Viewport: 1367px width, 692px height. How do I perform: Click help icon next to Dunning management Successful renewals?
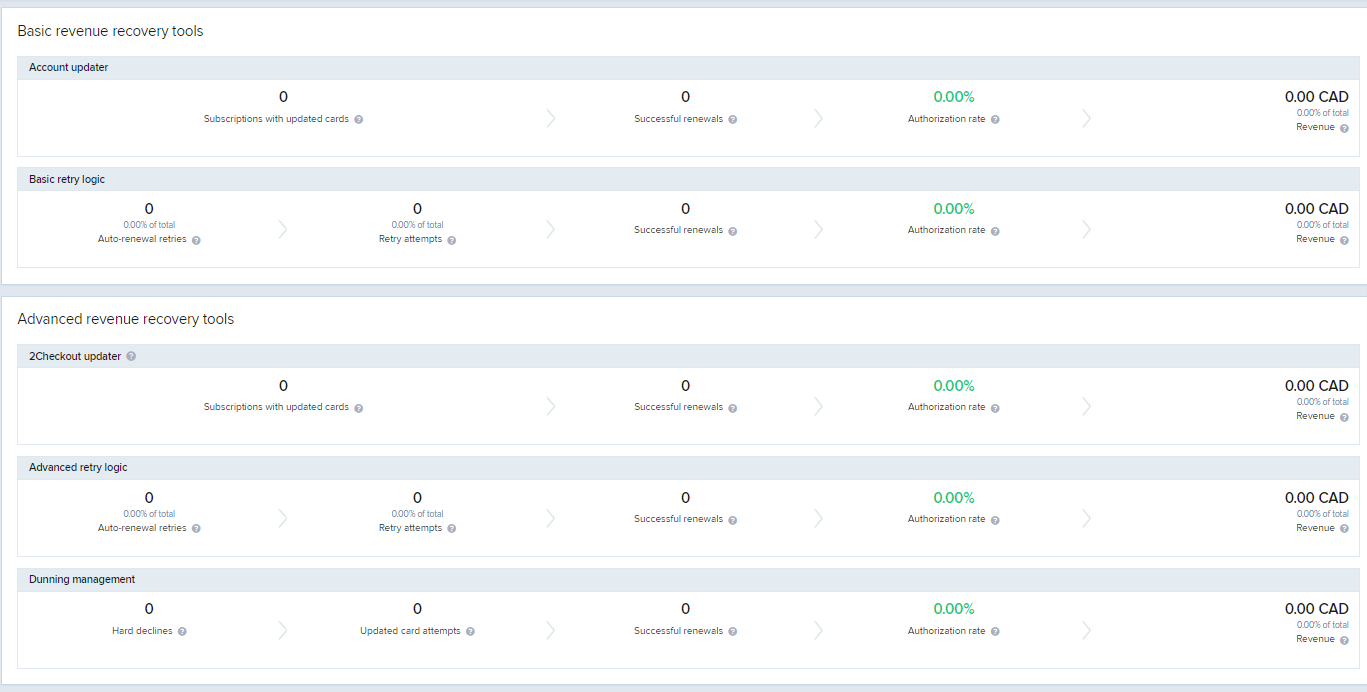click(733, 632)
